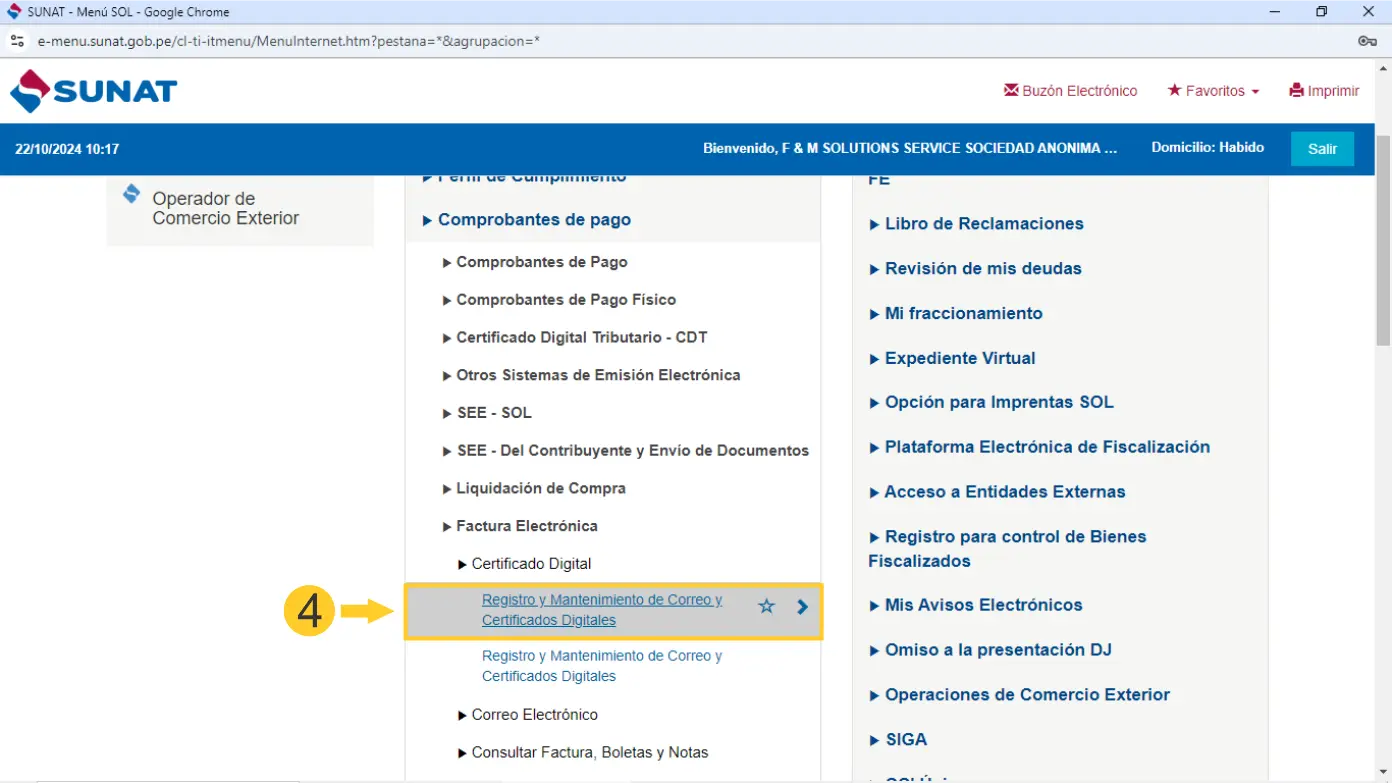Open second Registro y Mantenimiento de Correo link
Image resolution: width=1392 pixels, height=783 pixels.
(601, 666)
